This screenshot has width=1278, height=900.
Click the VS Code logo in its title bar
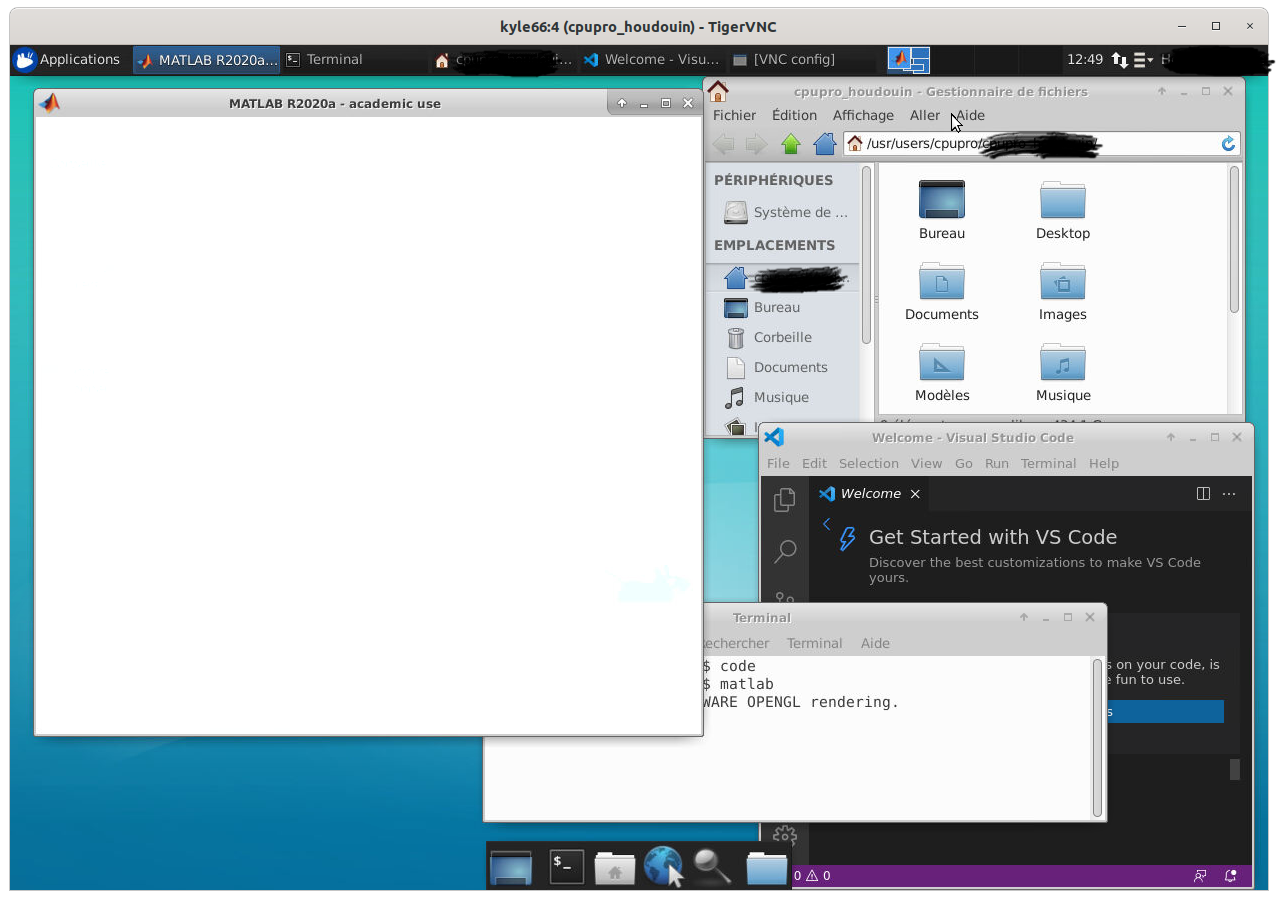tap(774, 437)
